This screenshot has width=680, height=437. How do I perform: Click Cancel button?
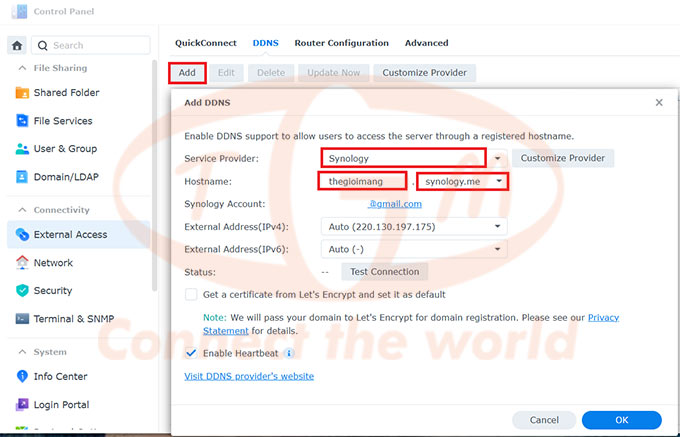[544, 420]
